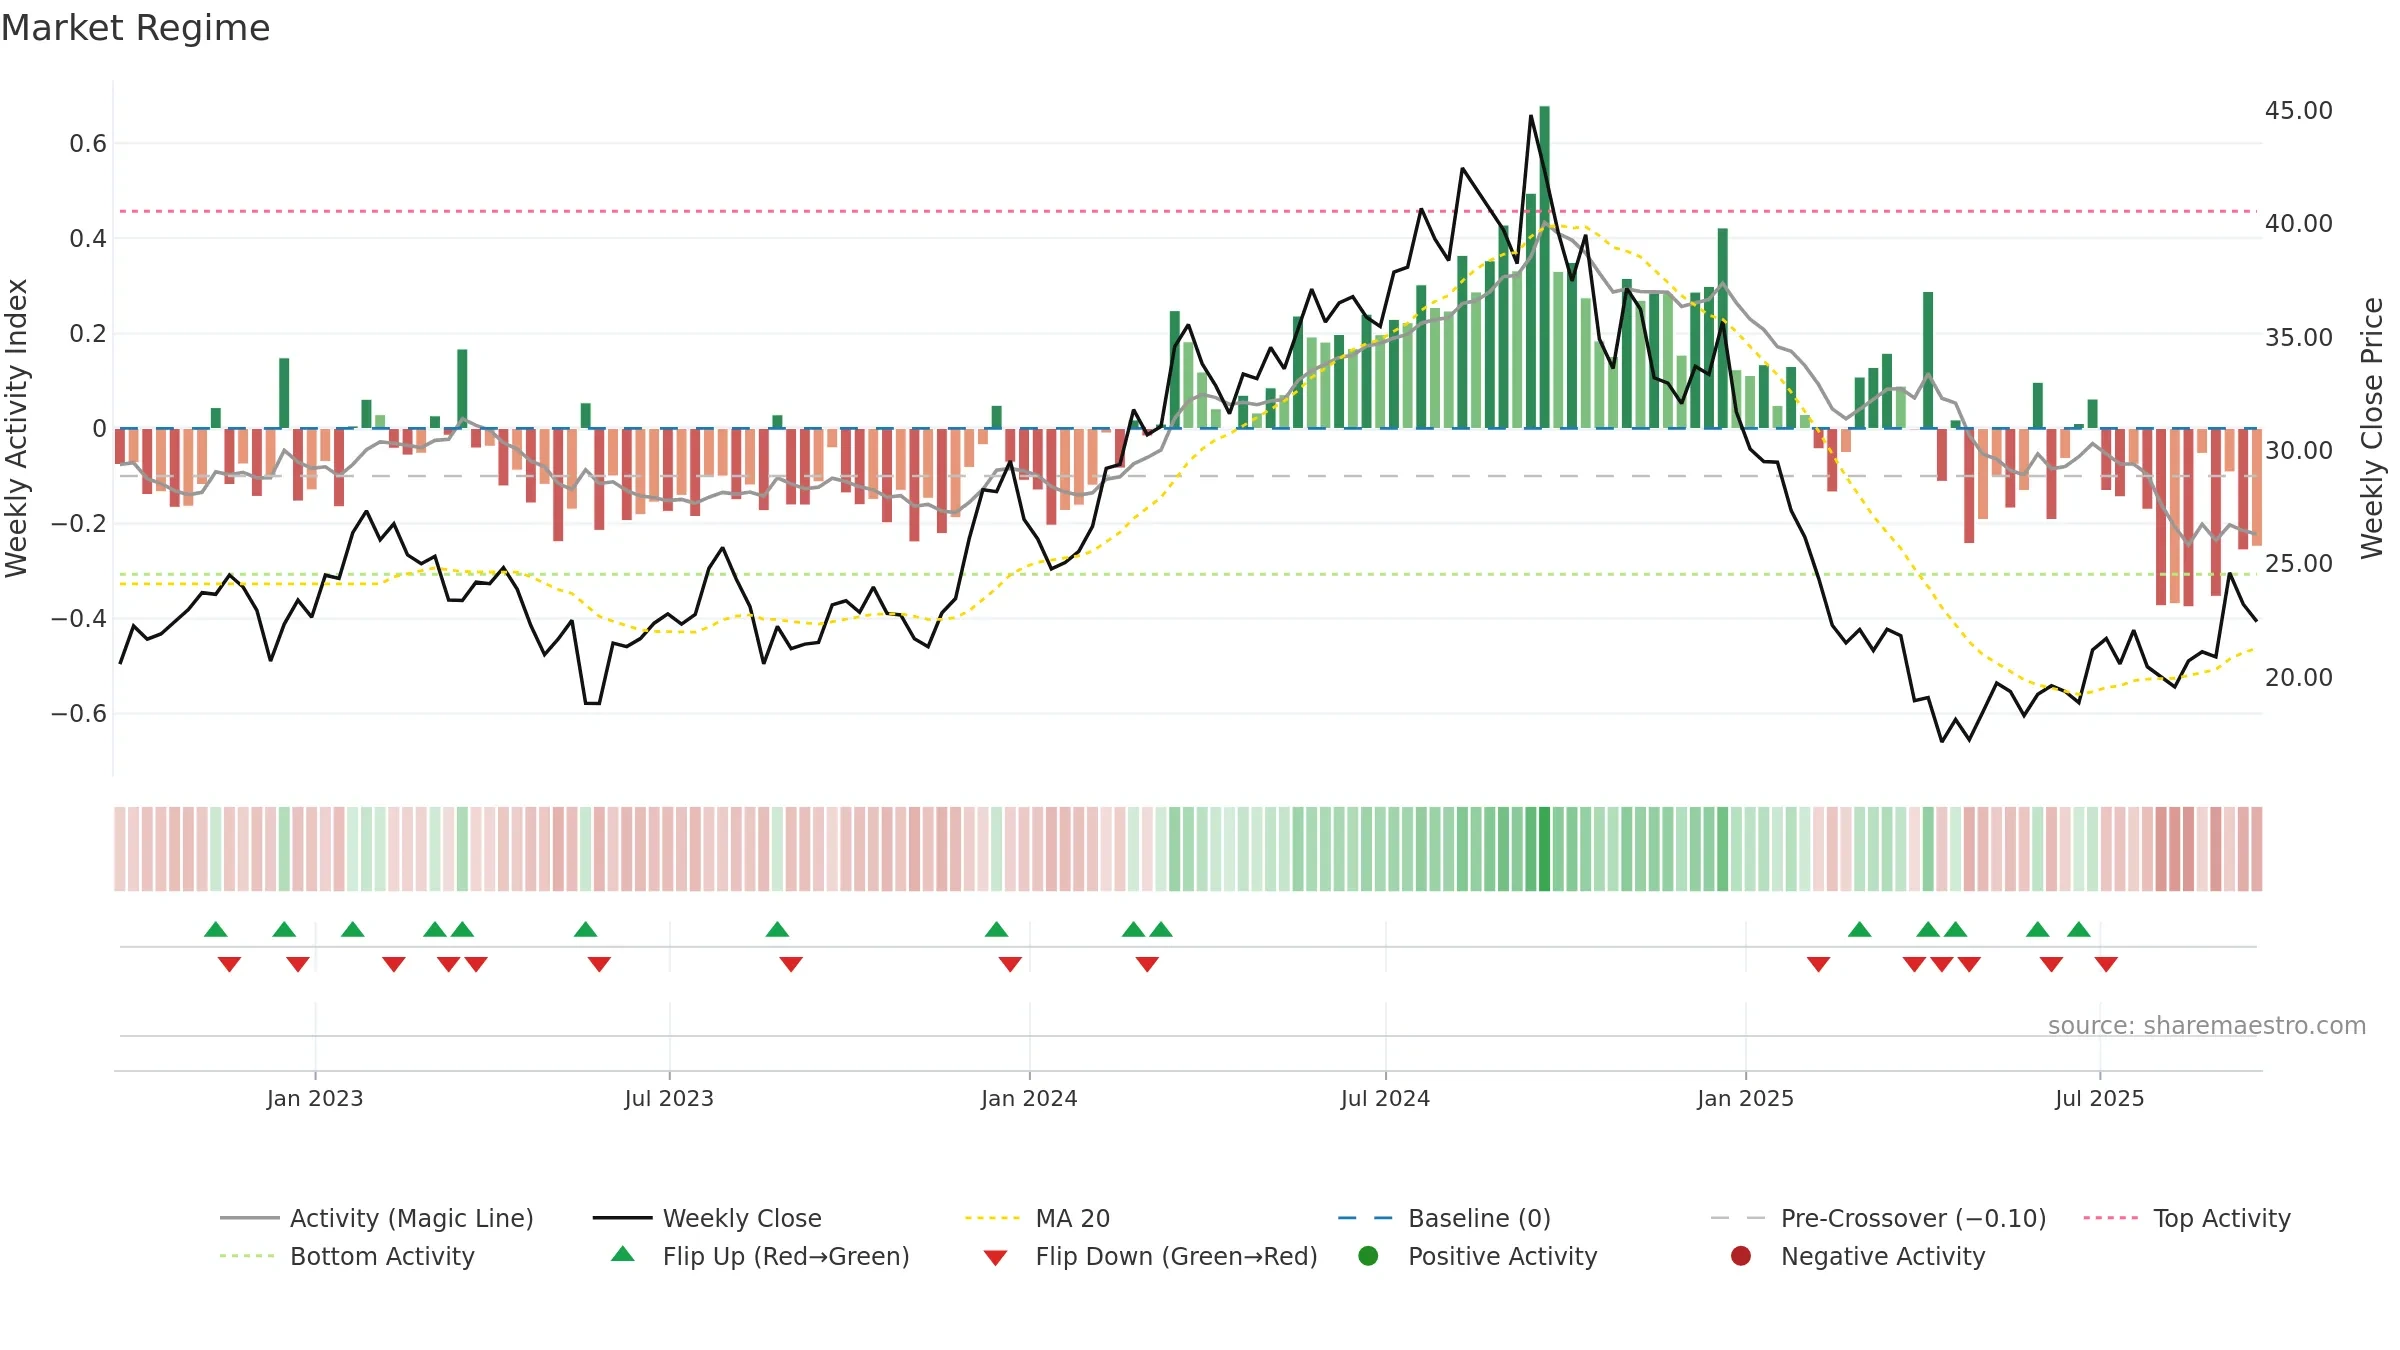Viewport: 2400px width, 1350px height.
Task: Click the Weekly Activity Index axis title
Action: (17, 428)
